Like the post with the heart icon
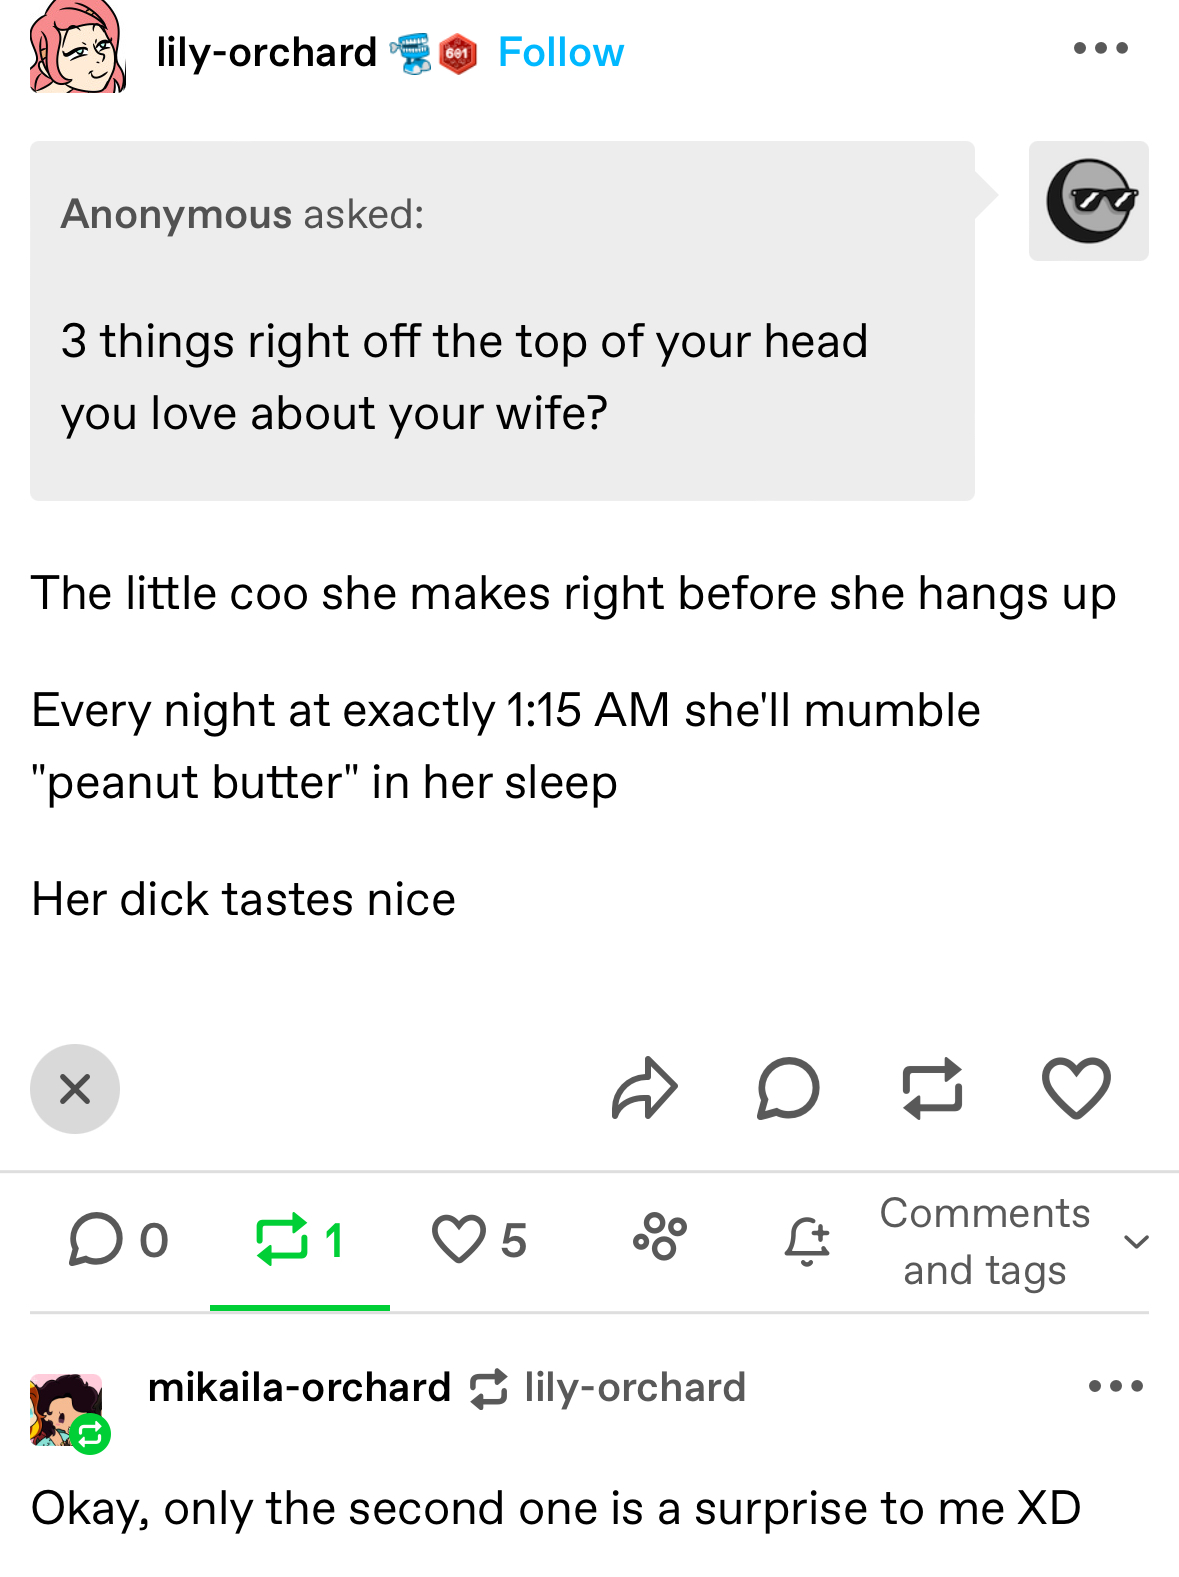This screenshot has height=1577, width=1179. tap(1076, 1088)
